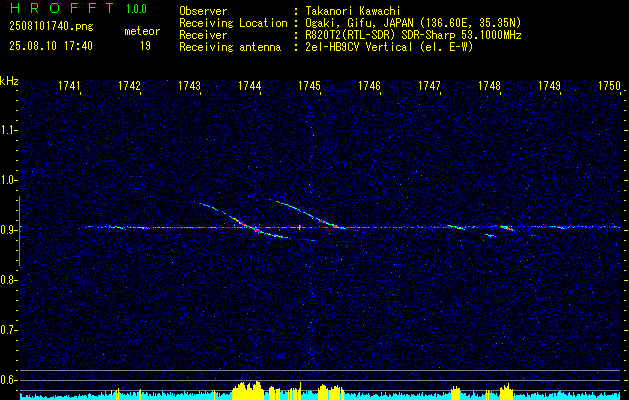Screen dimensions: 629x400
Task: Click the date stamp 25.08.10 17:40
Action: [x=51, y=46]
